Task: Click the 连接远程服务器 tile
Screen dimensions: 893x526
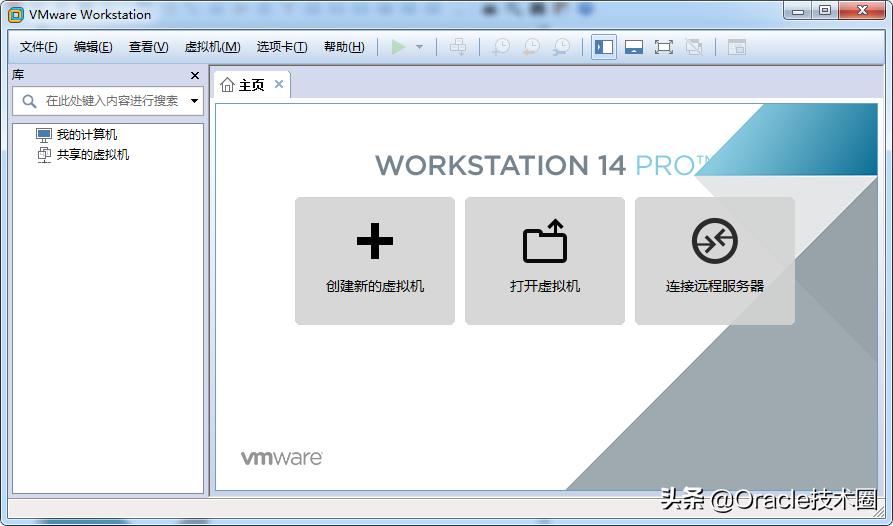Action: (x=715, y=261)
